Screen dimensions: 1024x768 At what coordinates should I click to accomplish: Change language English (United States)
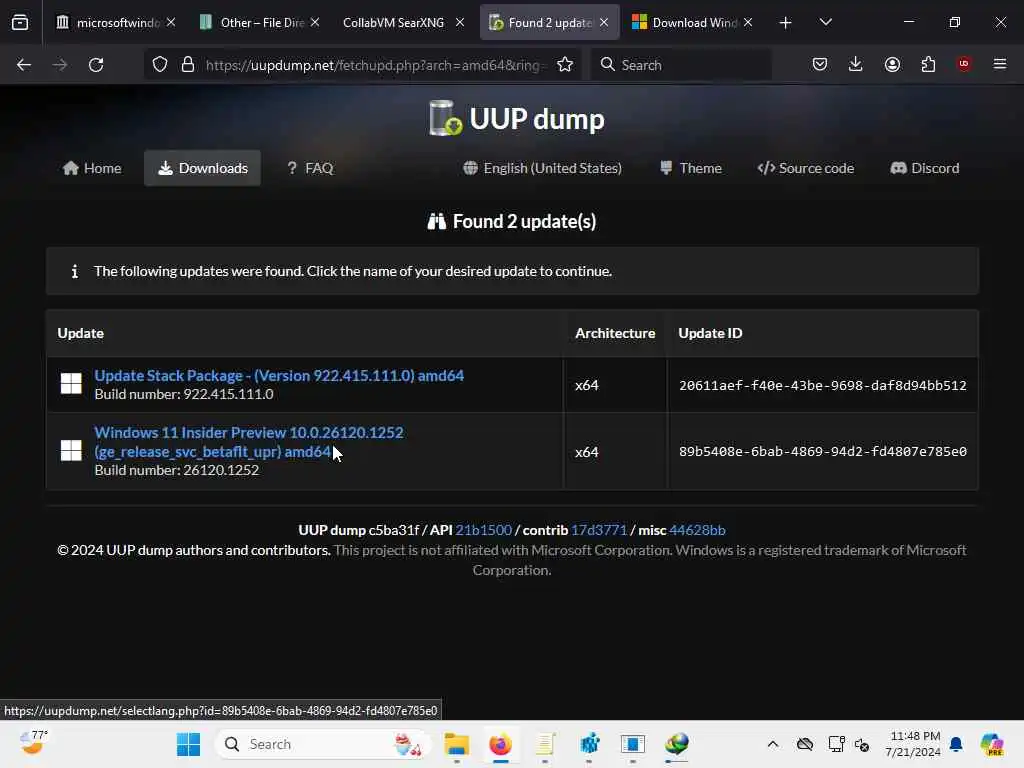(542, 168)
